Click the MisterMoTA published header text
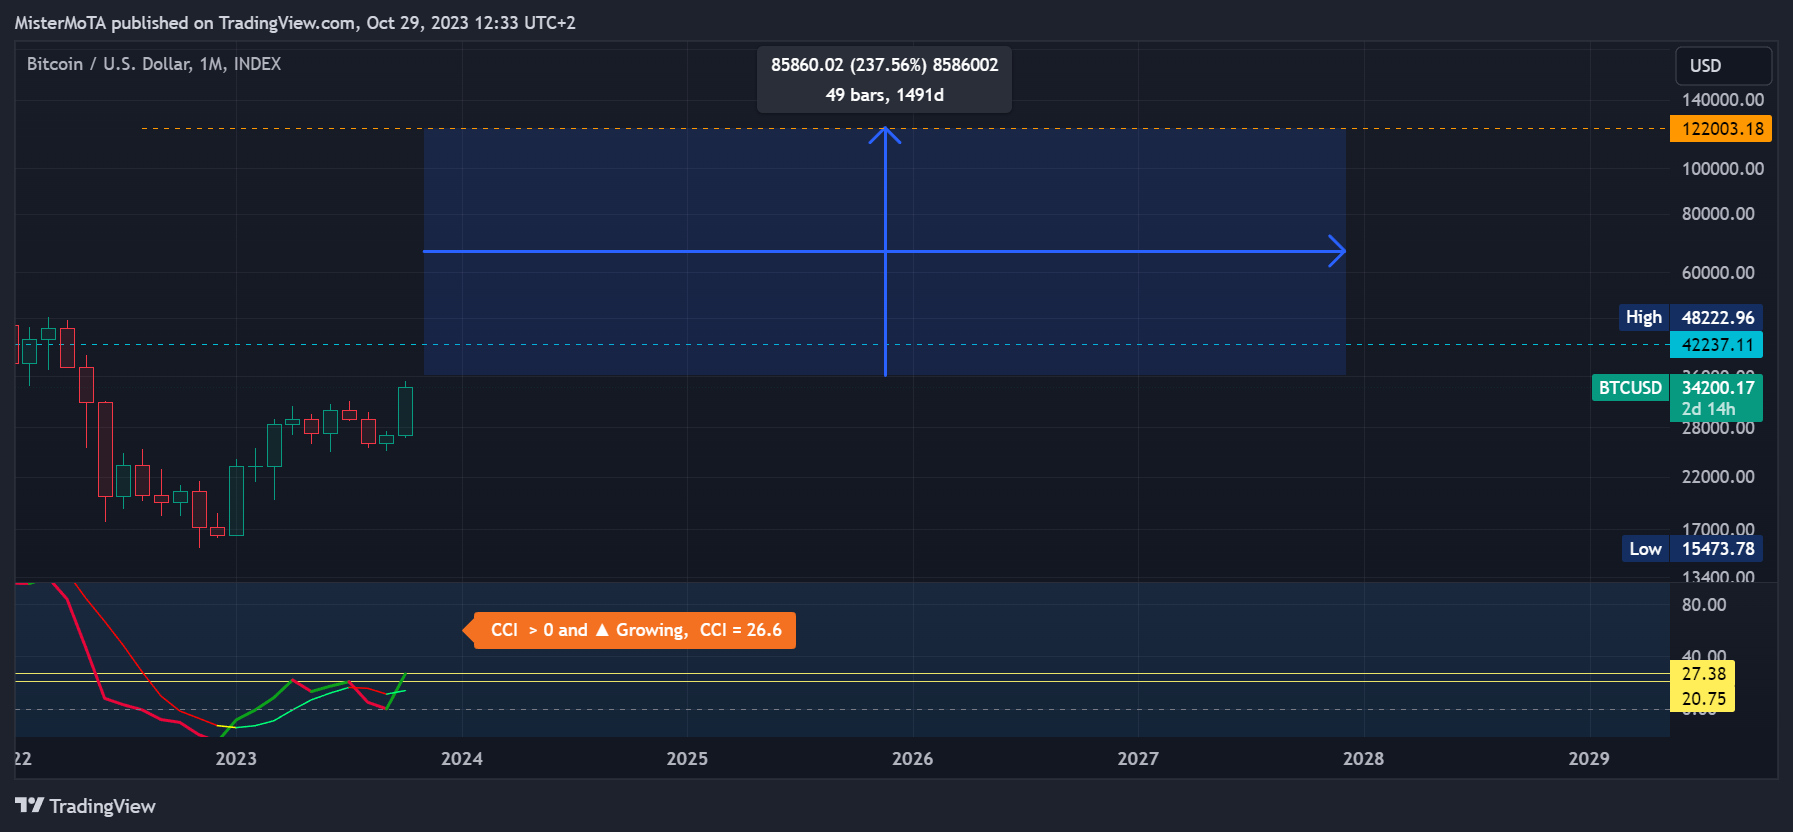 [x=295, y=23]
